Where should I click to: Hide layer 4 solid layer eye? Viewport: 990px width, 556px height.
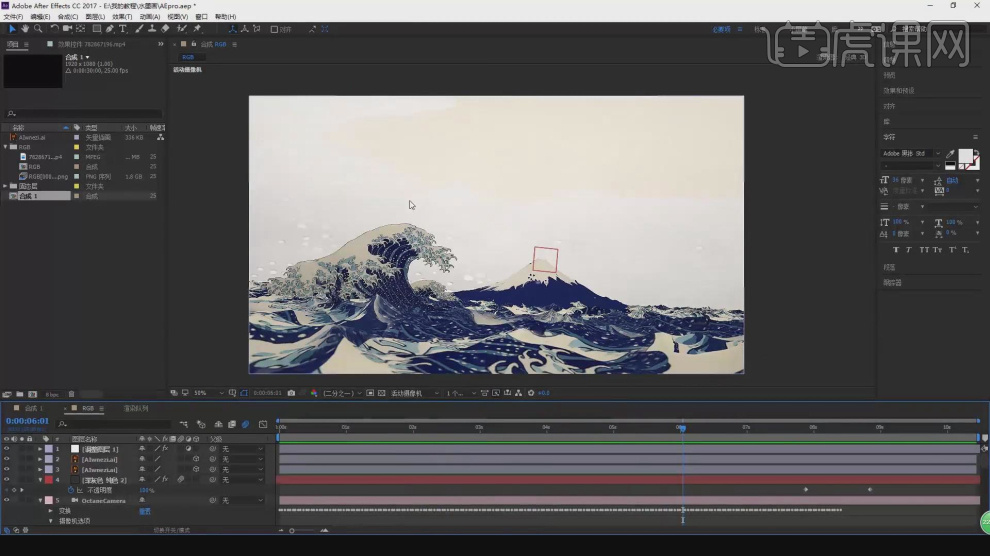coord(6,480)
